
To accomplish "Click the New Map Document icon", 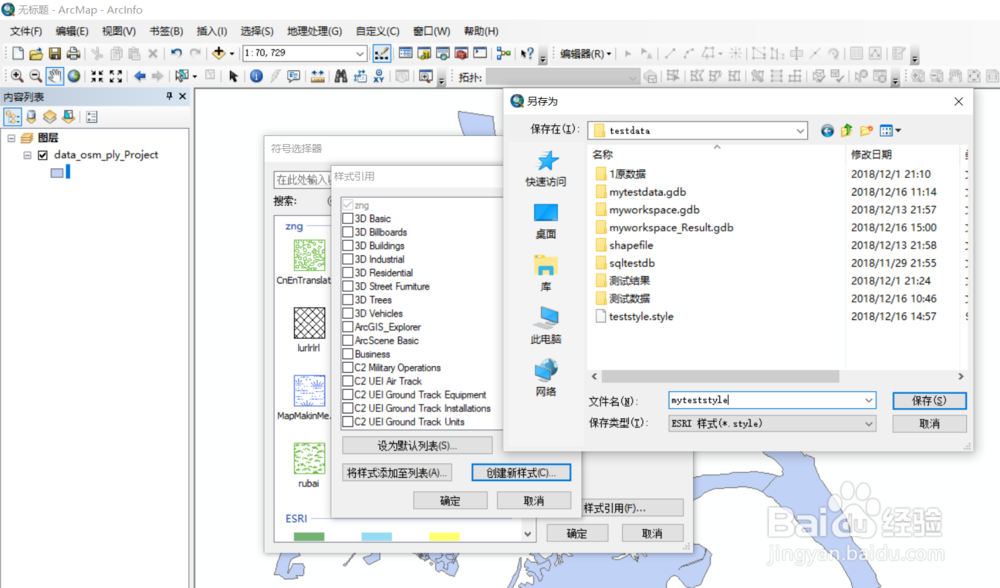I will (x=18, y=54).
